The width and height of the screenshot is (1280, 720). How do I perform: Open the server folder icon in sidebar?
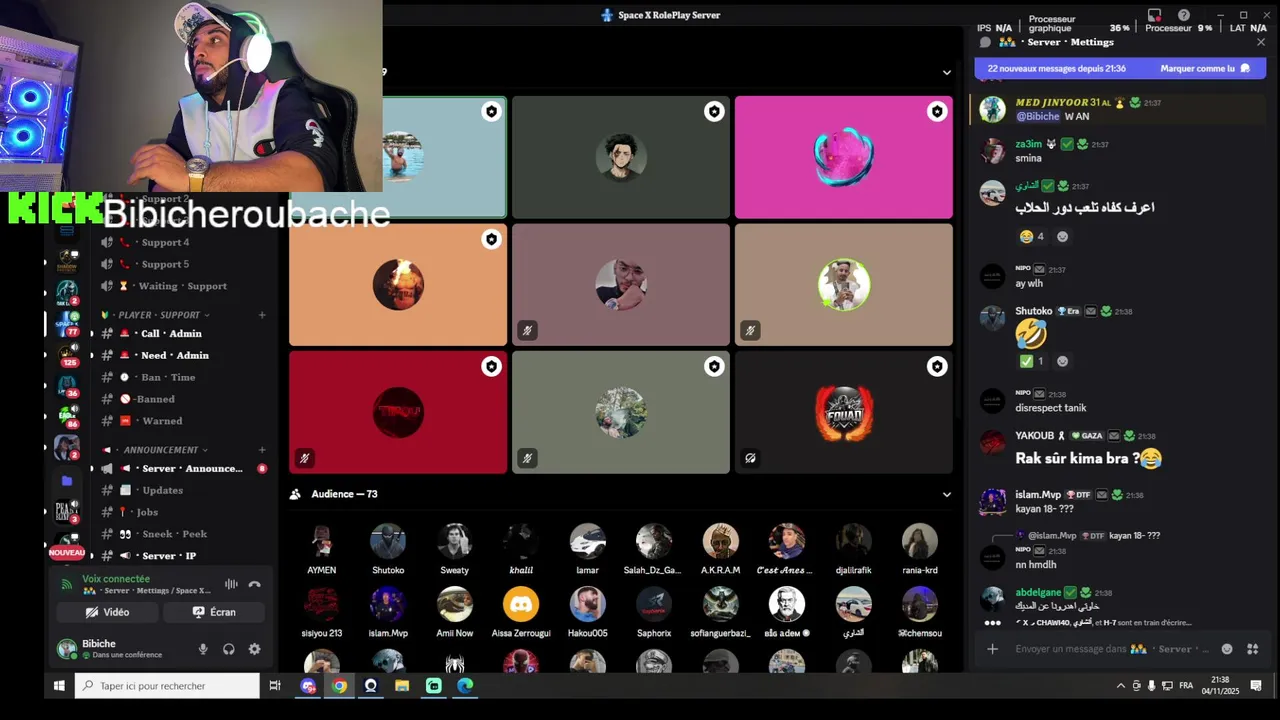tap(67, 481)
